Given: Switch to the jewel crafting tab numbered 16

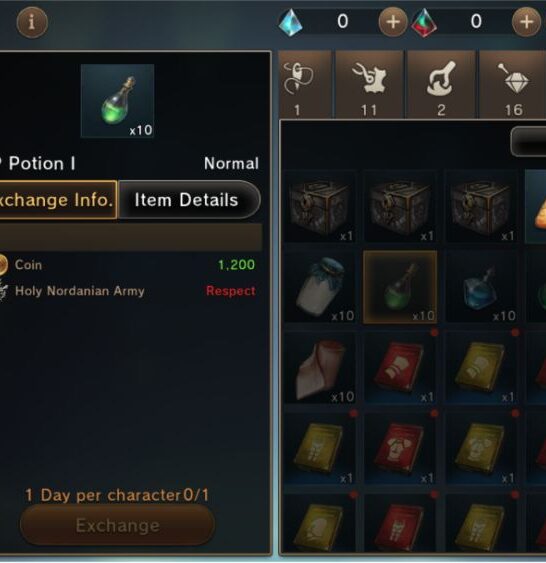Looking at the screenshot, I should [x=513, y=85].
